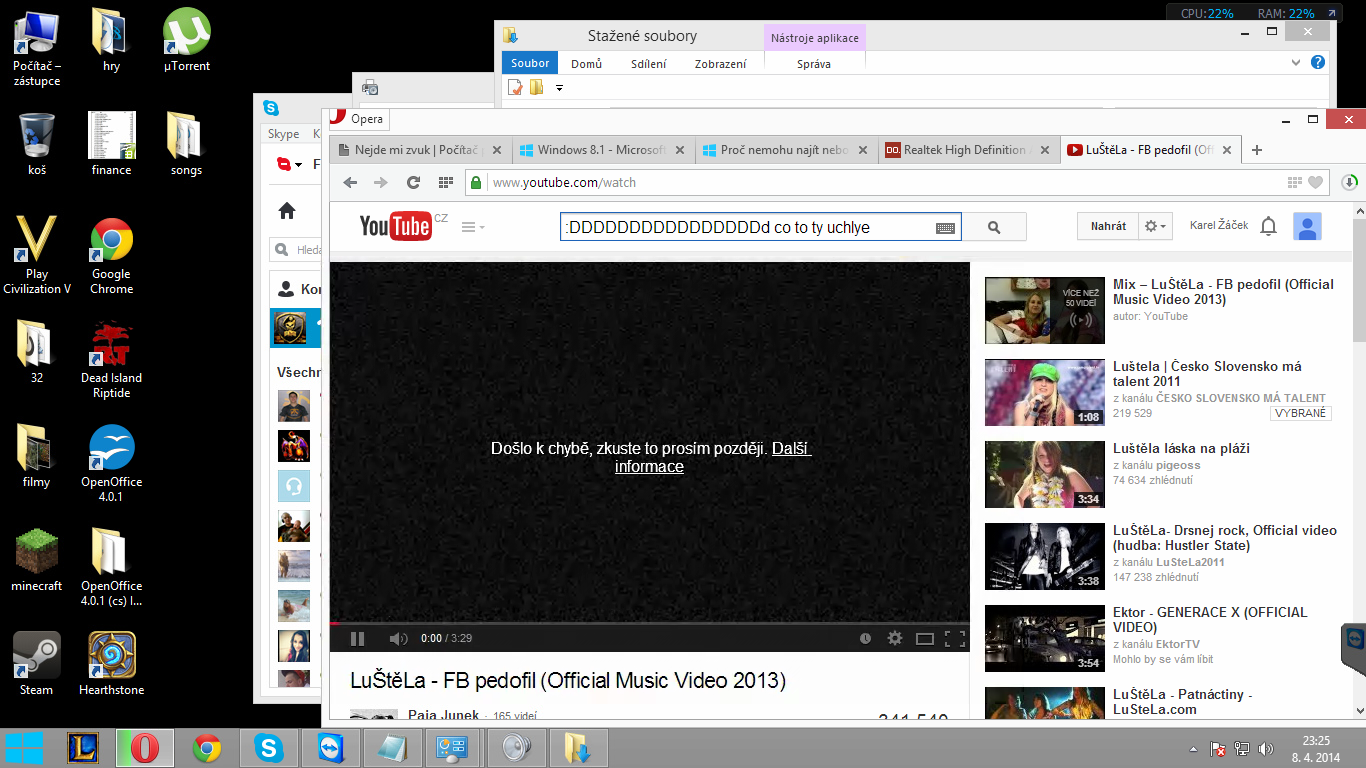The width and height of the screenshot is (1366, 768).
Task: Select the Google Chrome desktop shortcut
Action: tap(111, 255)
